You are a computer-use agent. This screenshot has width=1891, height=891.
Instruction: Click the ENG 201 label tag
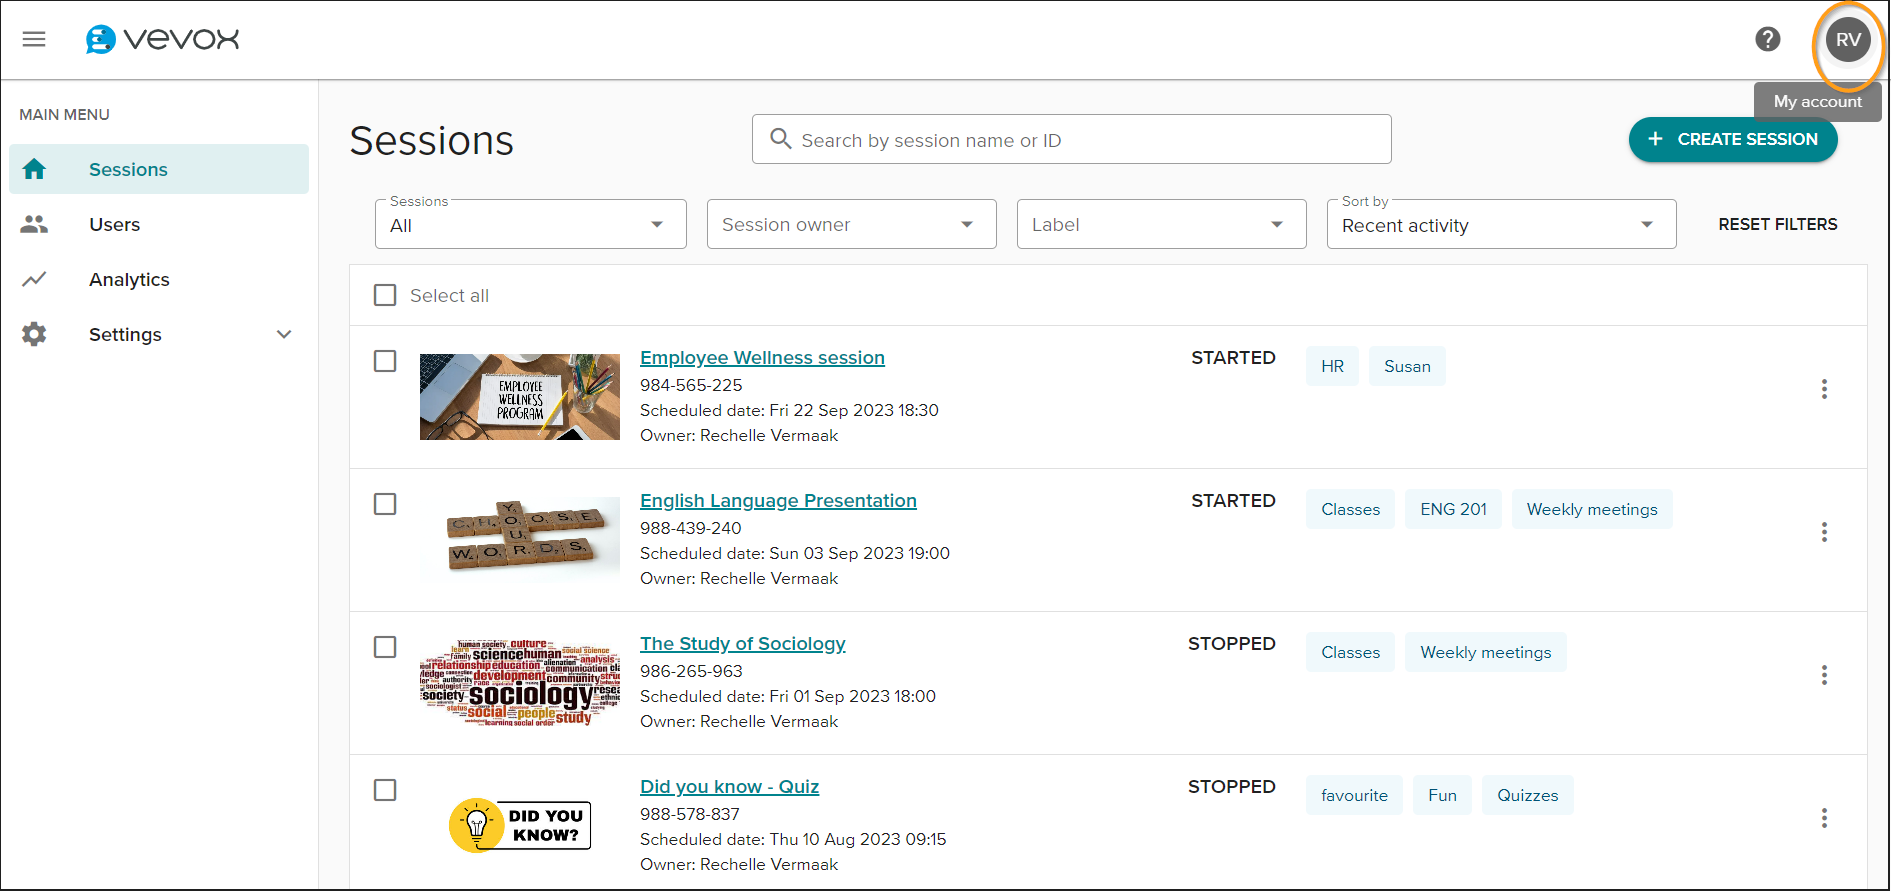coord(1453,509)
